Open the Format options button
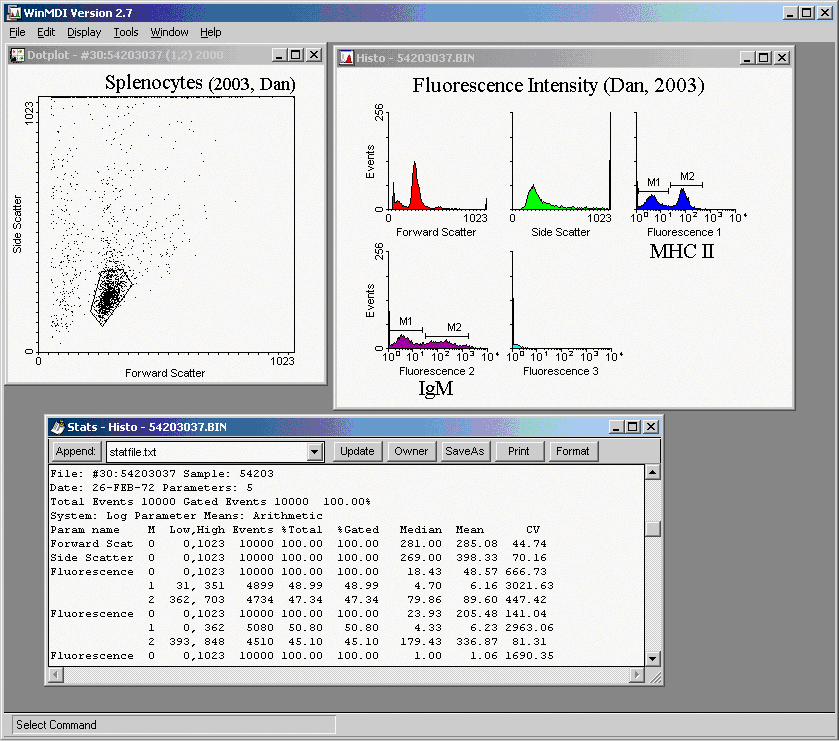The height and width of the screenshot is (741, 839). pos(573,451)
